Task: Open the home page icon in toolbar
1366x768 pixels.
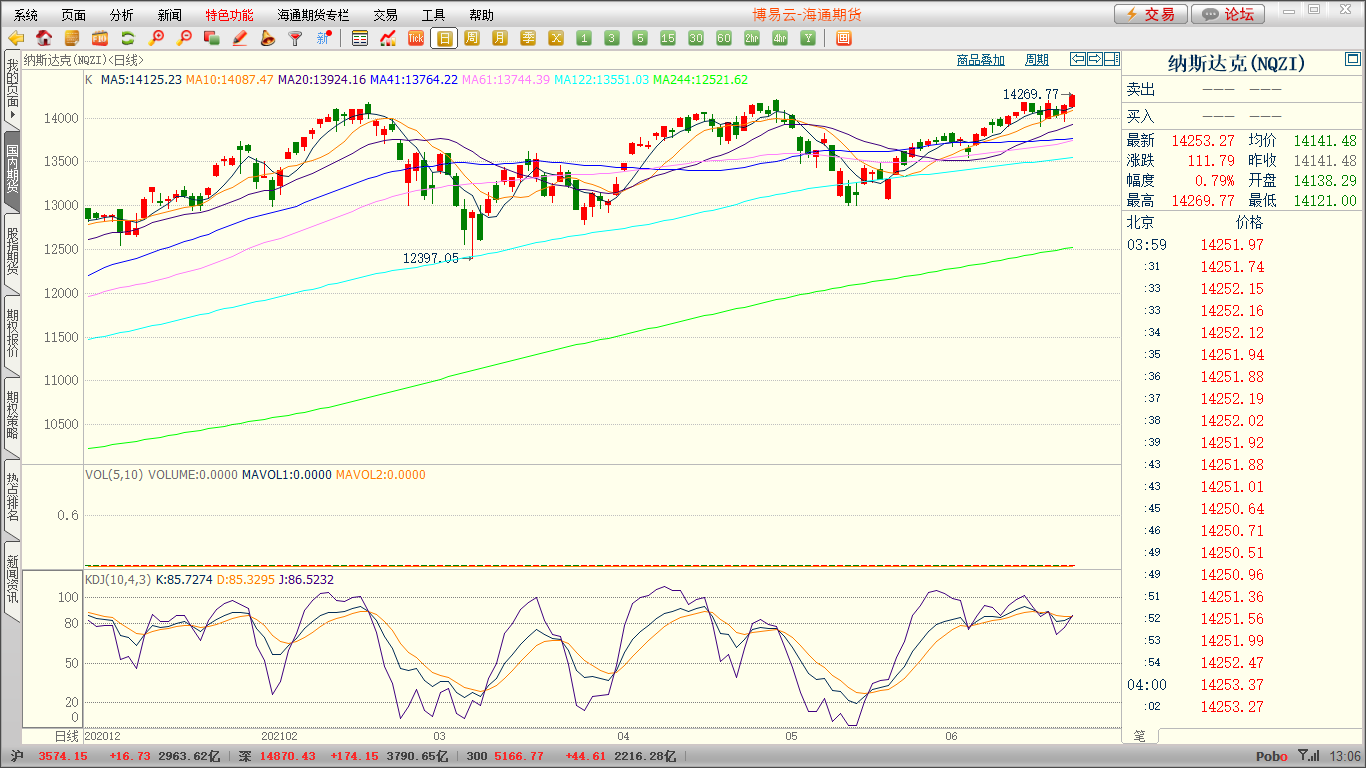Action: tap(44, 38)
